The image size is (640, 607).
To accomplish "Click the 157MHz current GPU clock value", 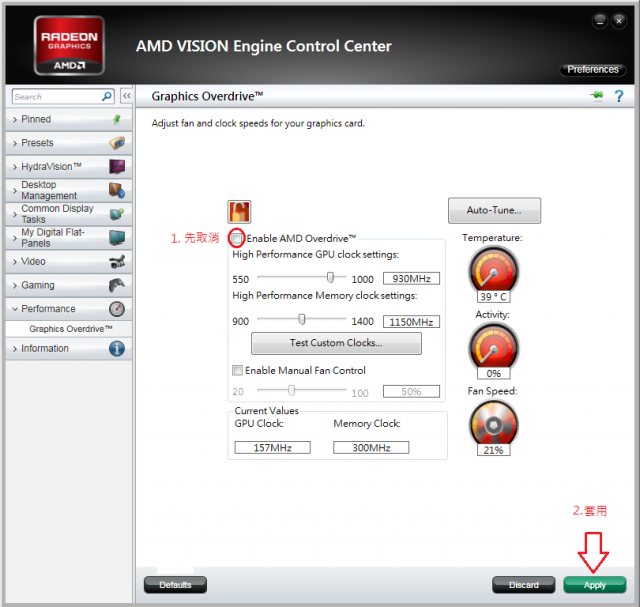I will [272, 447].
